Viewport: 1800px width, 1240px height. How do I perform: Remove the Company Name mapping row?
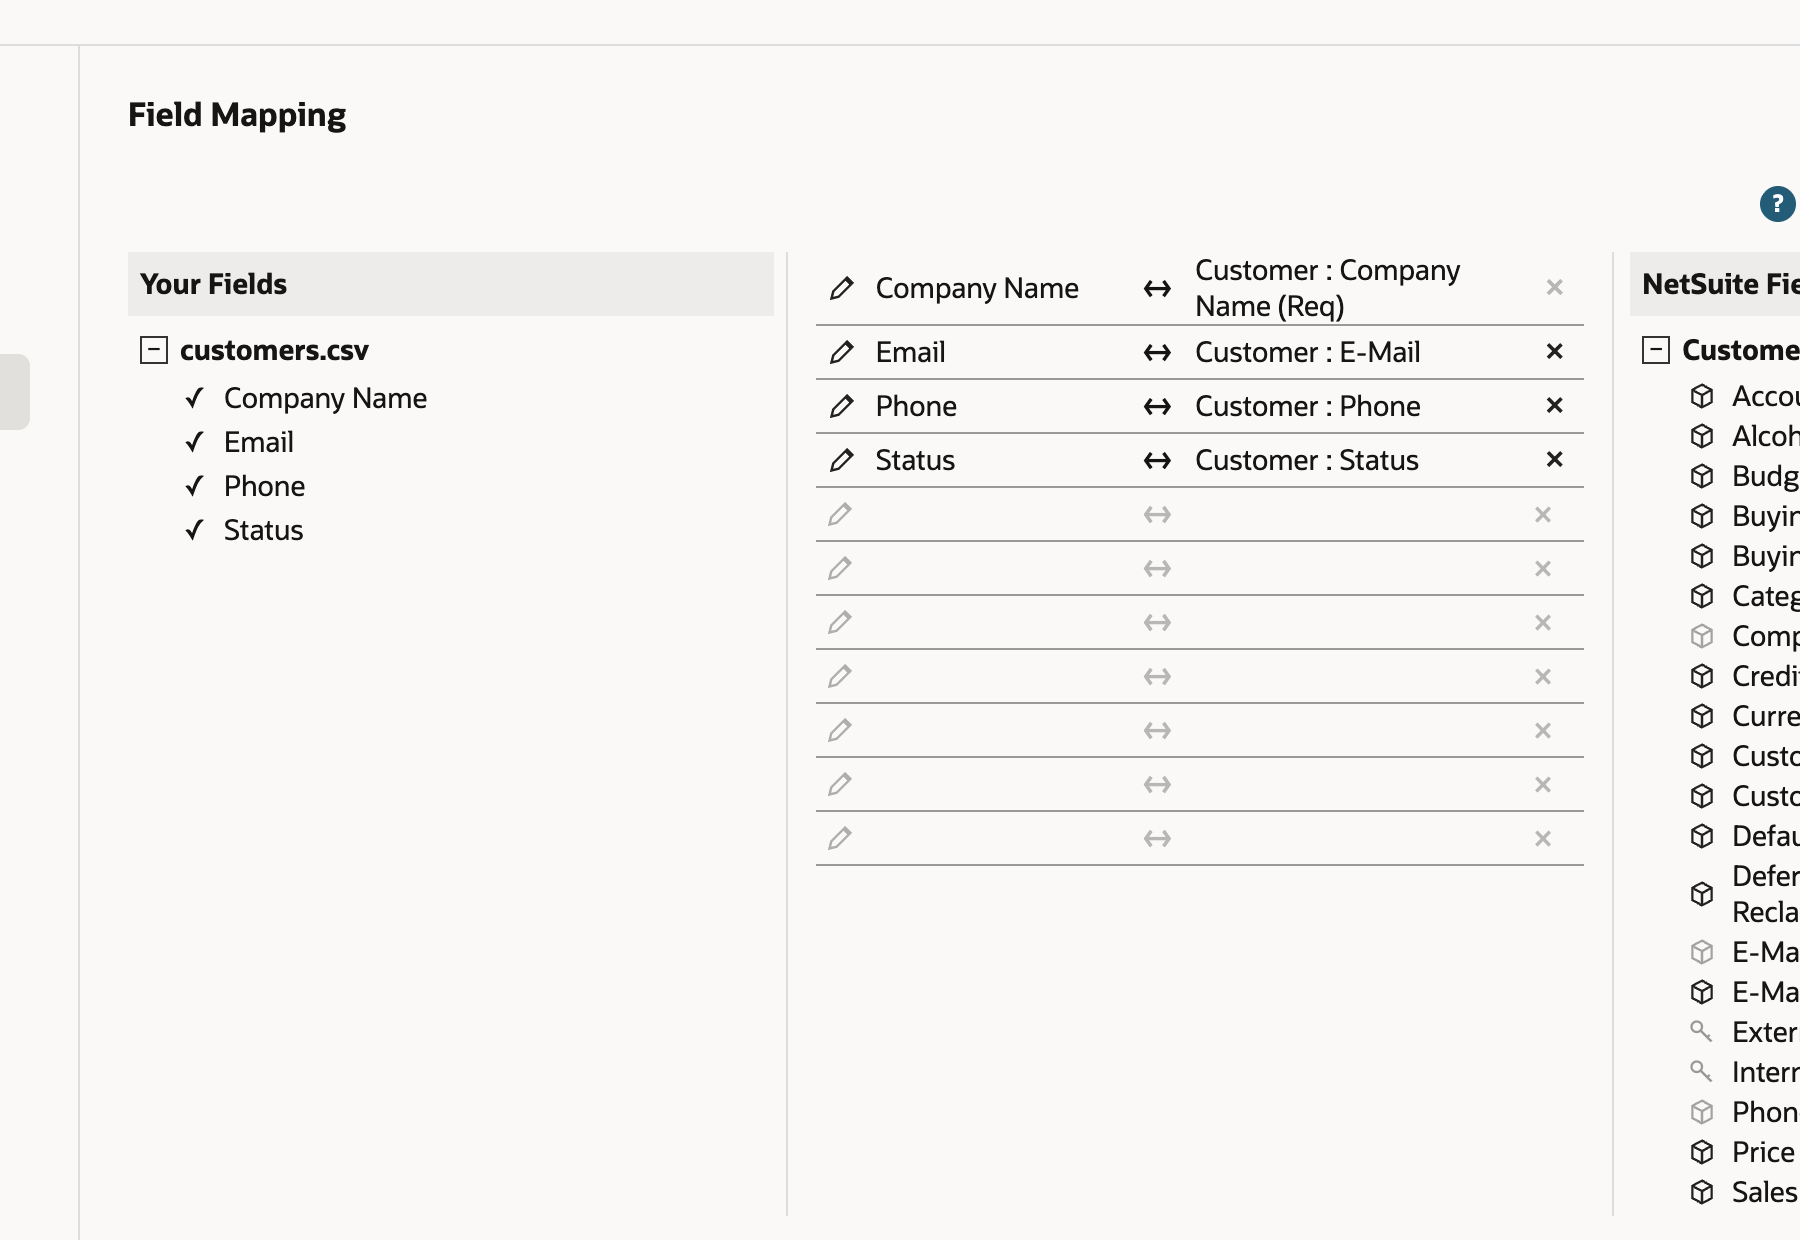tap(1554, 288)
